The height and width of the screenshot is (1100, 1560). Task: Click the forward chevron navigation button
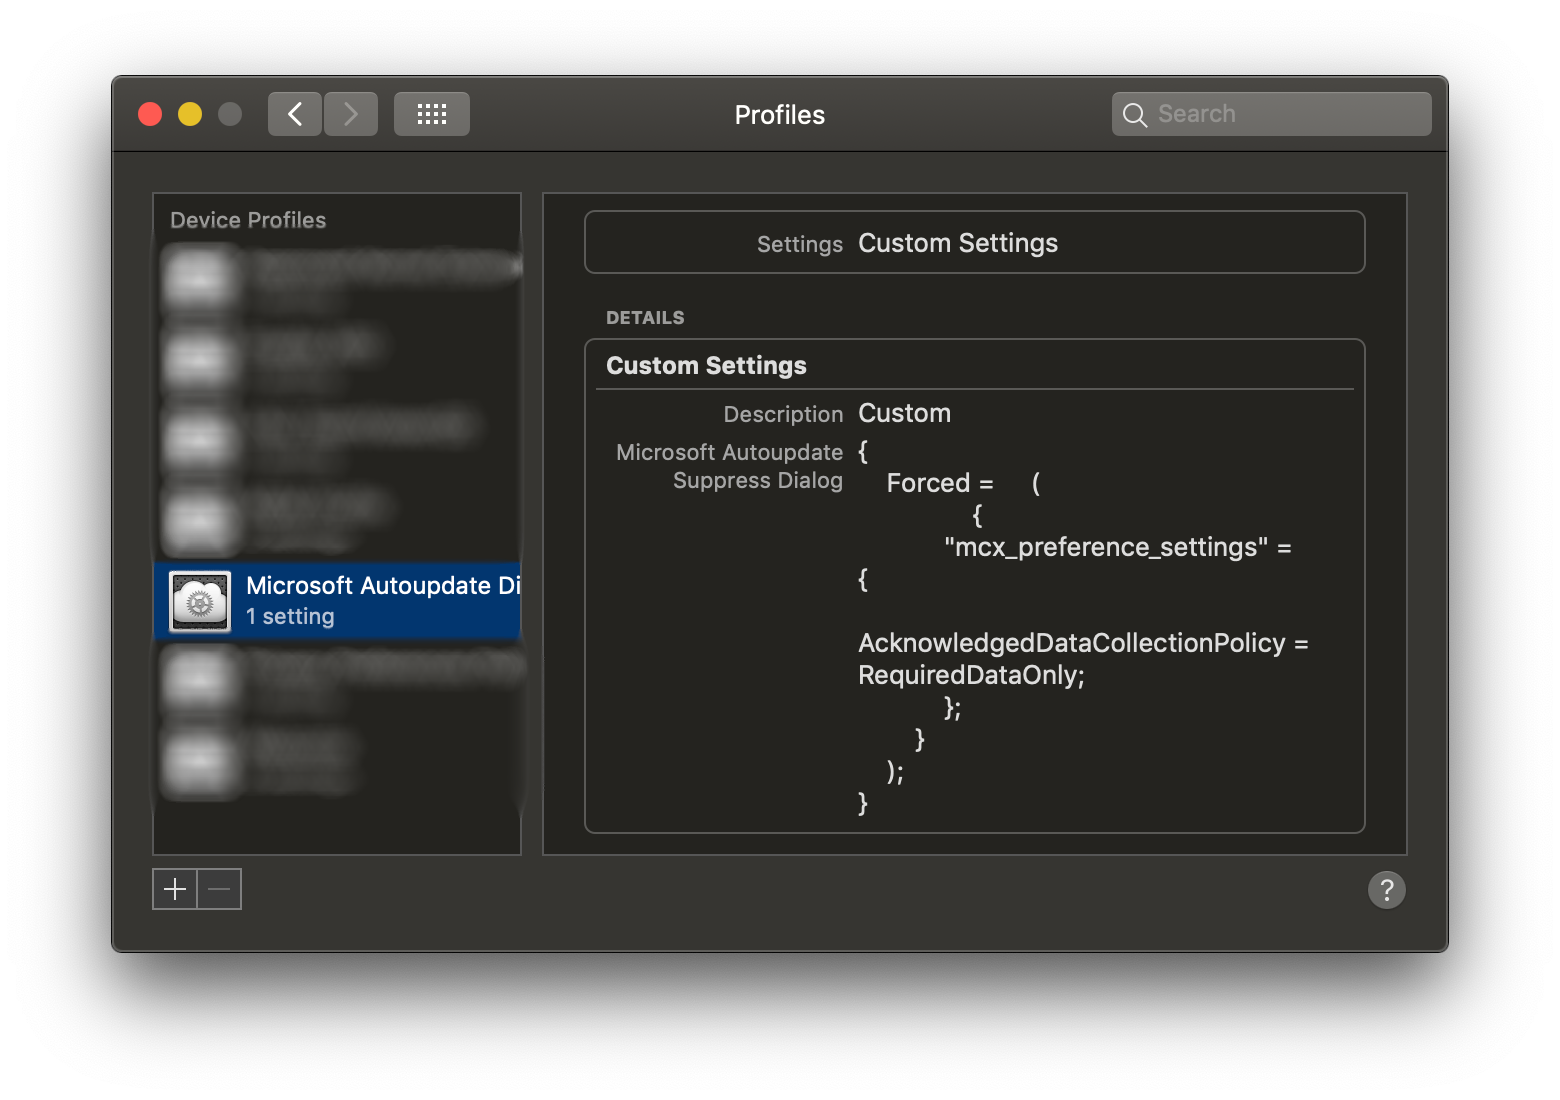click(x=351, y=114)
